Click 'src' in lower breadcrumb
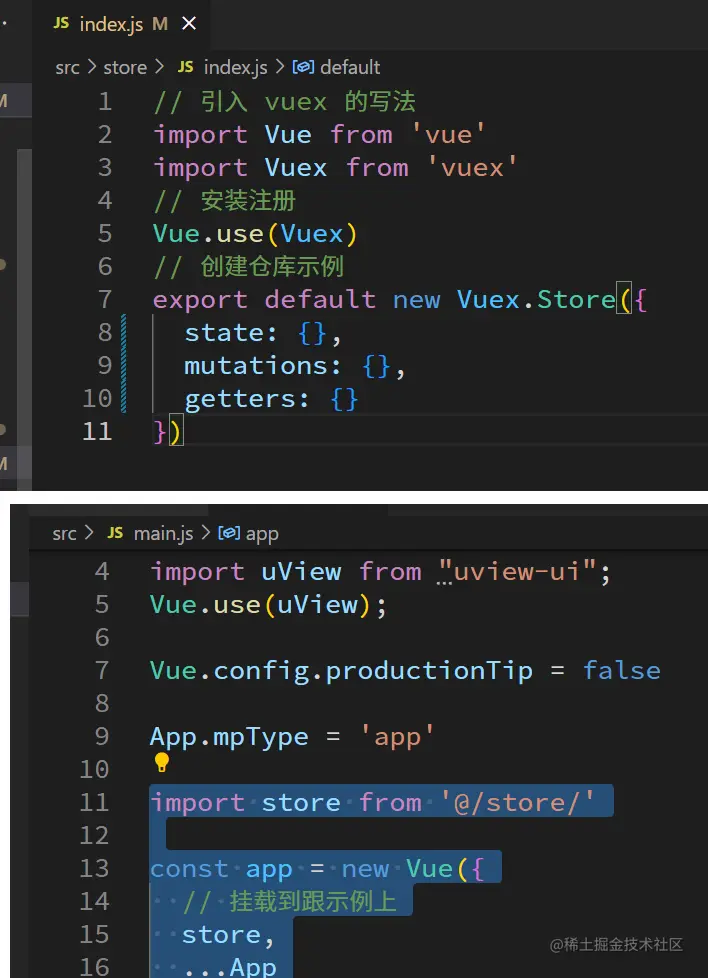708x978 pixels. (64, 533)
